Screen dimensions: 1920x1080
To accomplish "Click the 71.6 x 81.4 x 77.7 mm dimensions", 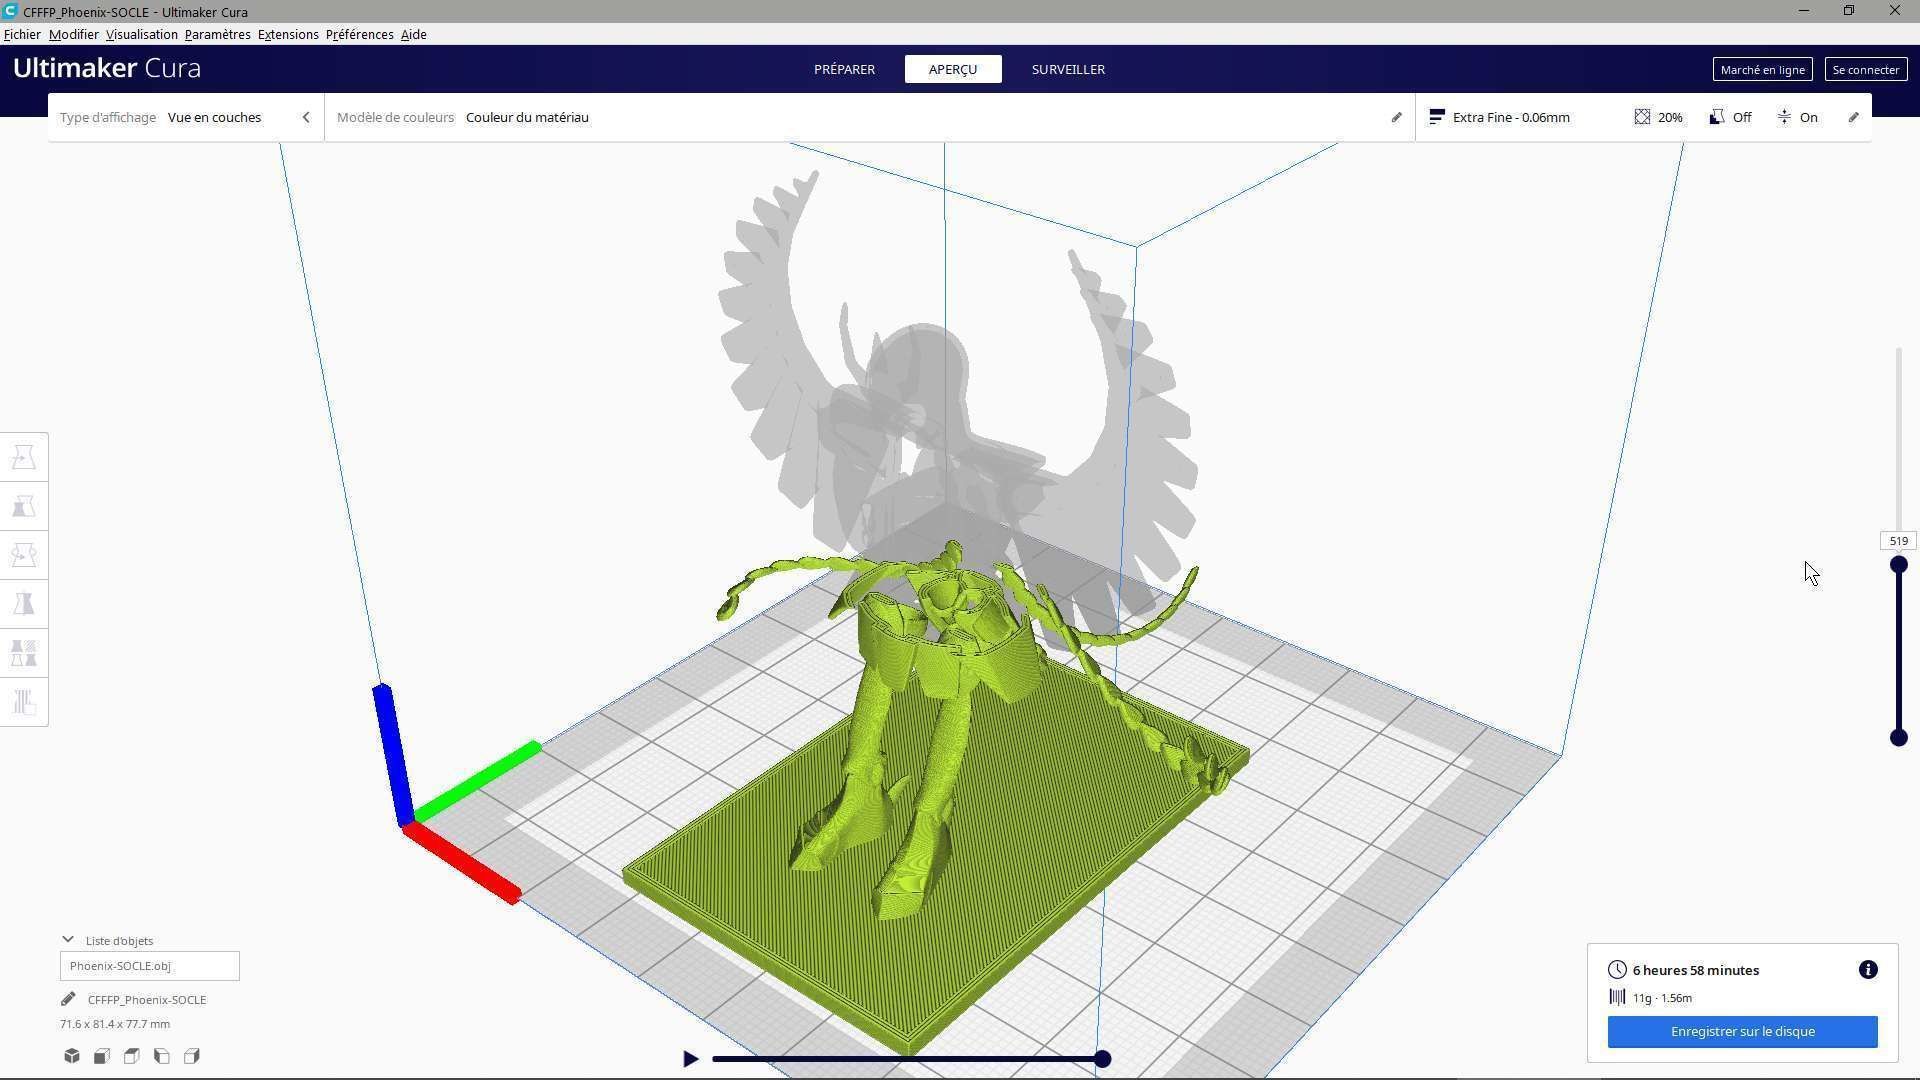I will tap(115, 1024).
